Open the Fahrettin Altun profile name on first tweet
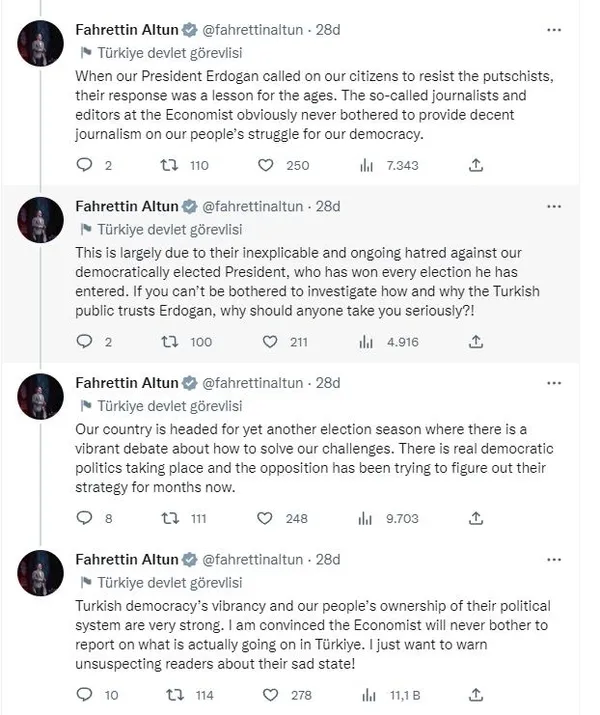Viewport: 600px width, 715px height. tap(126, 30)
